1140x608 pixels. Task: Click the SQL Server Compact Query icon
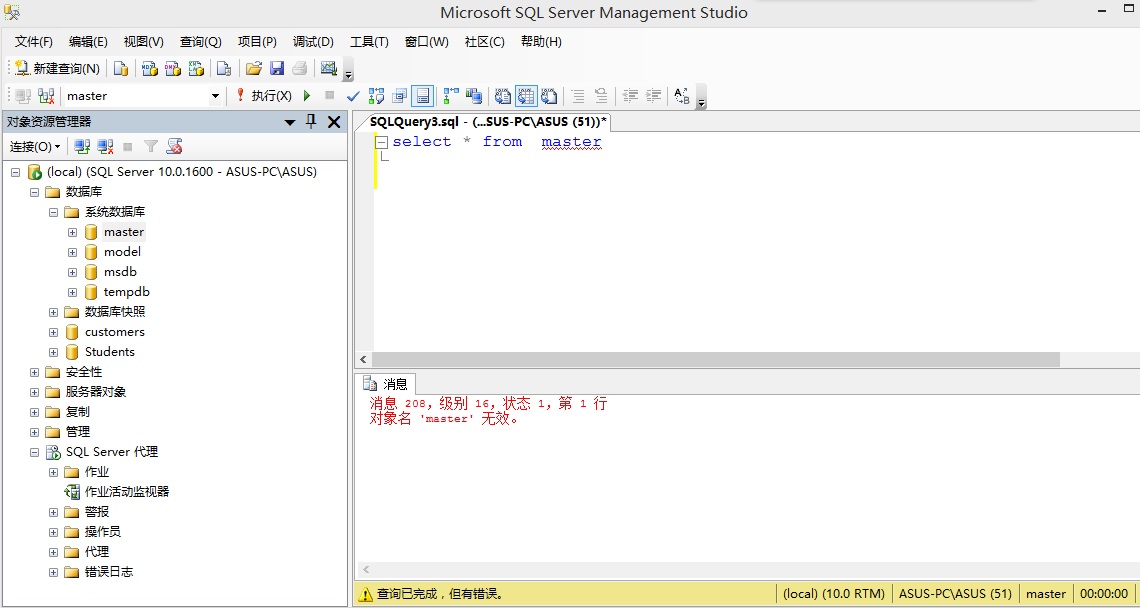[x=225, y=68]
